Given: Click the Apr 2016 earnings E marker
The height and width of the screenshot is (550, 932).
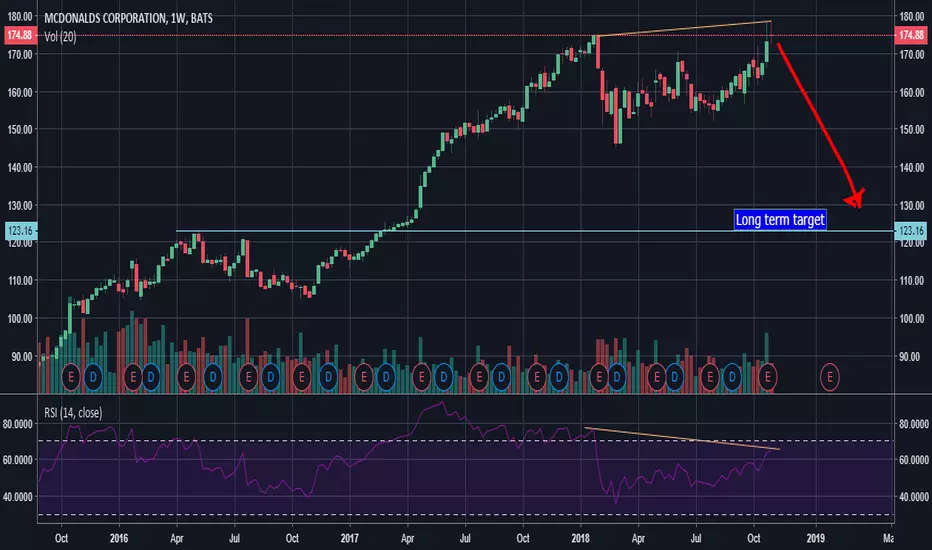Looking at the screenshot, I should click(187, 377).
